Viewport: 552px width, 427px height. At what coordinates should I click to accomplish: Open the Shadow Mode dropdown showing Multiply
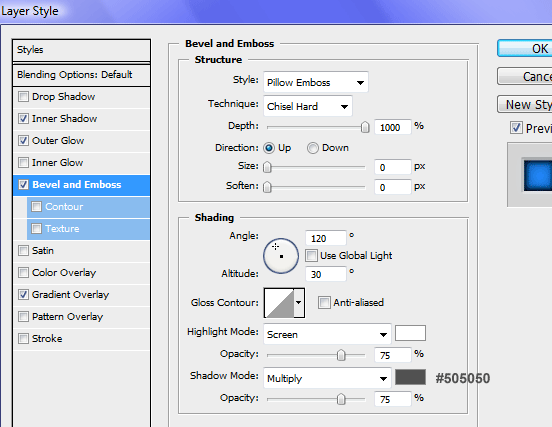click(x=327, y=378)
